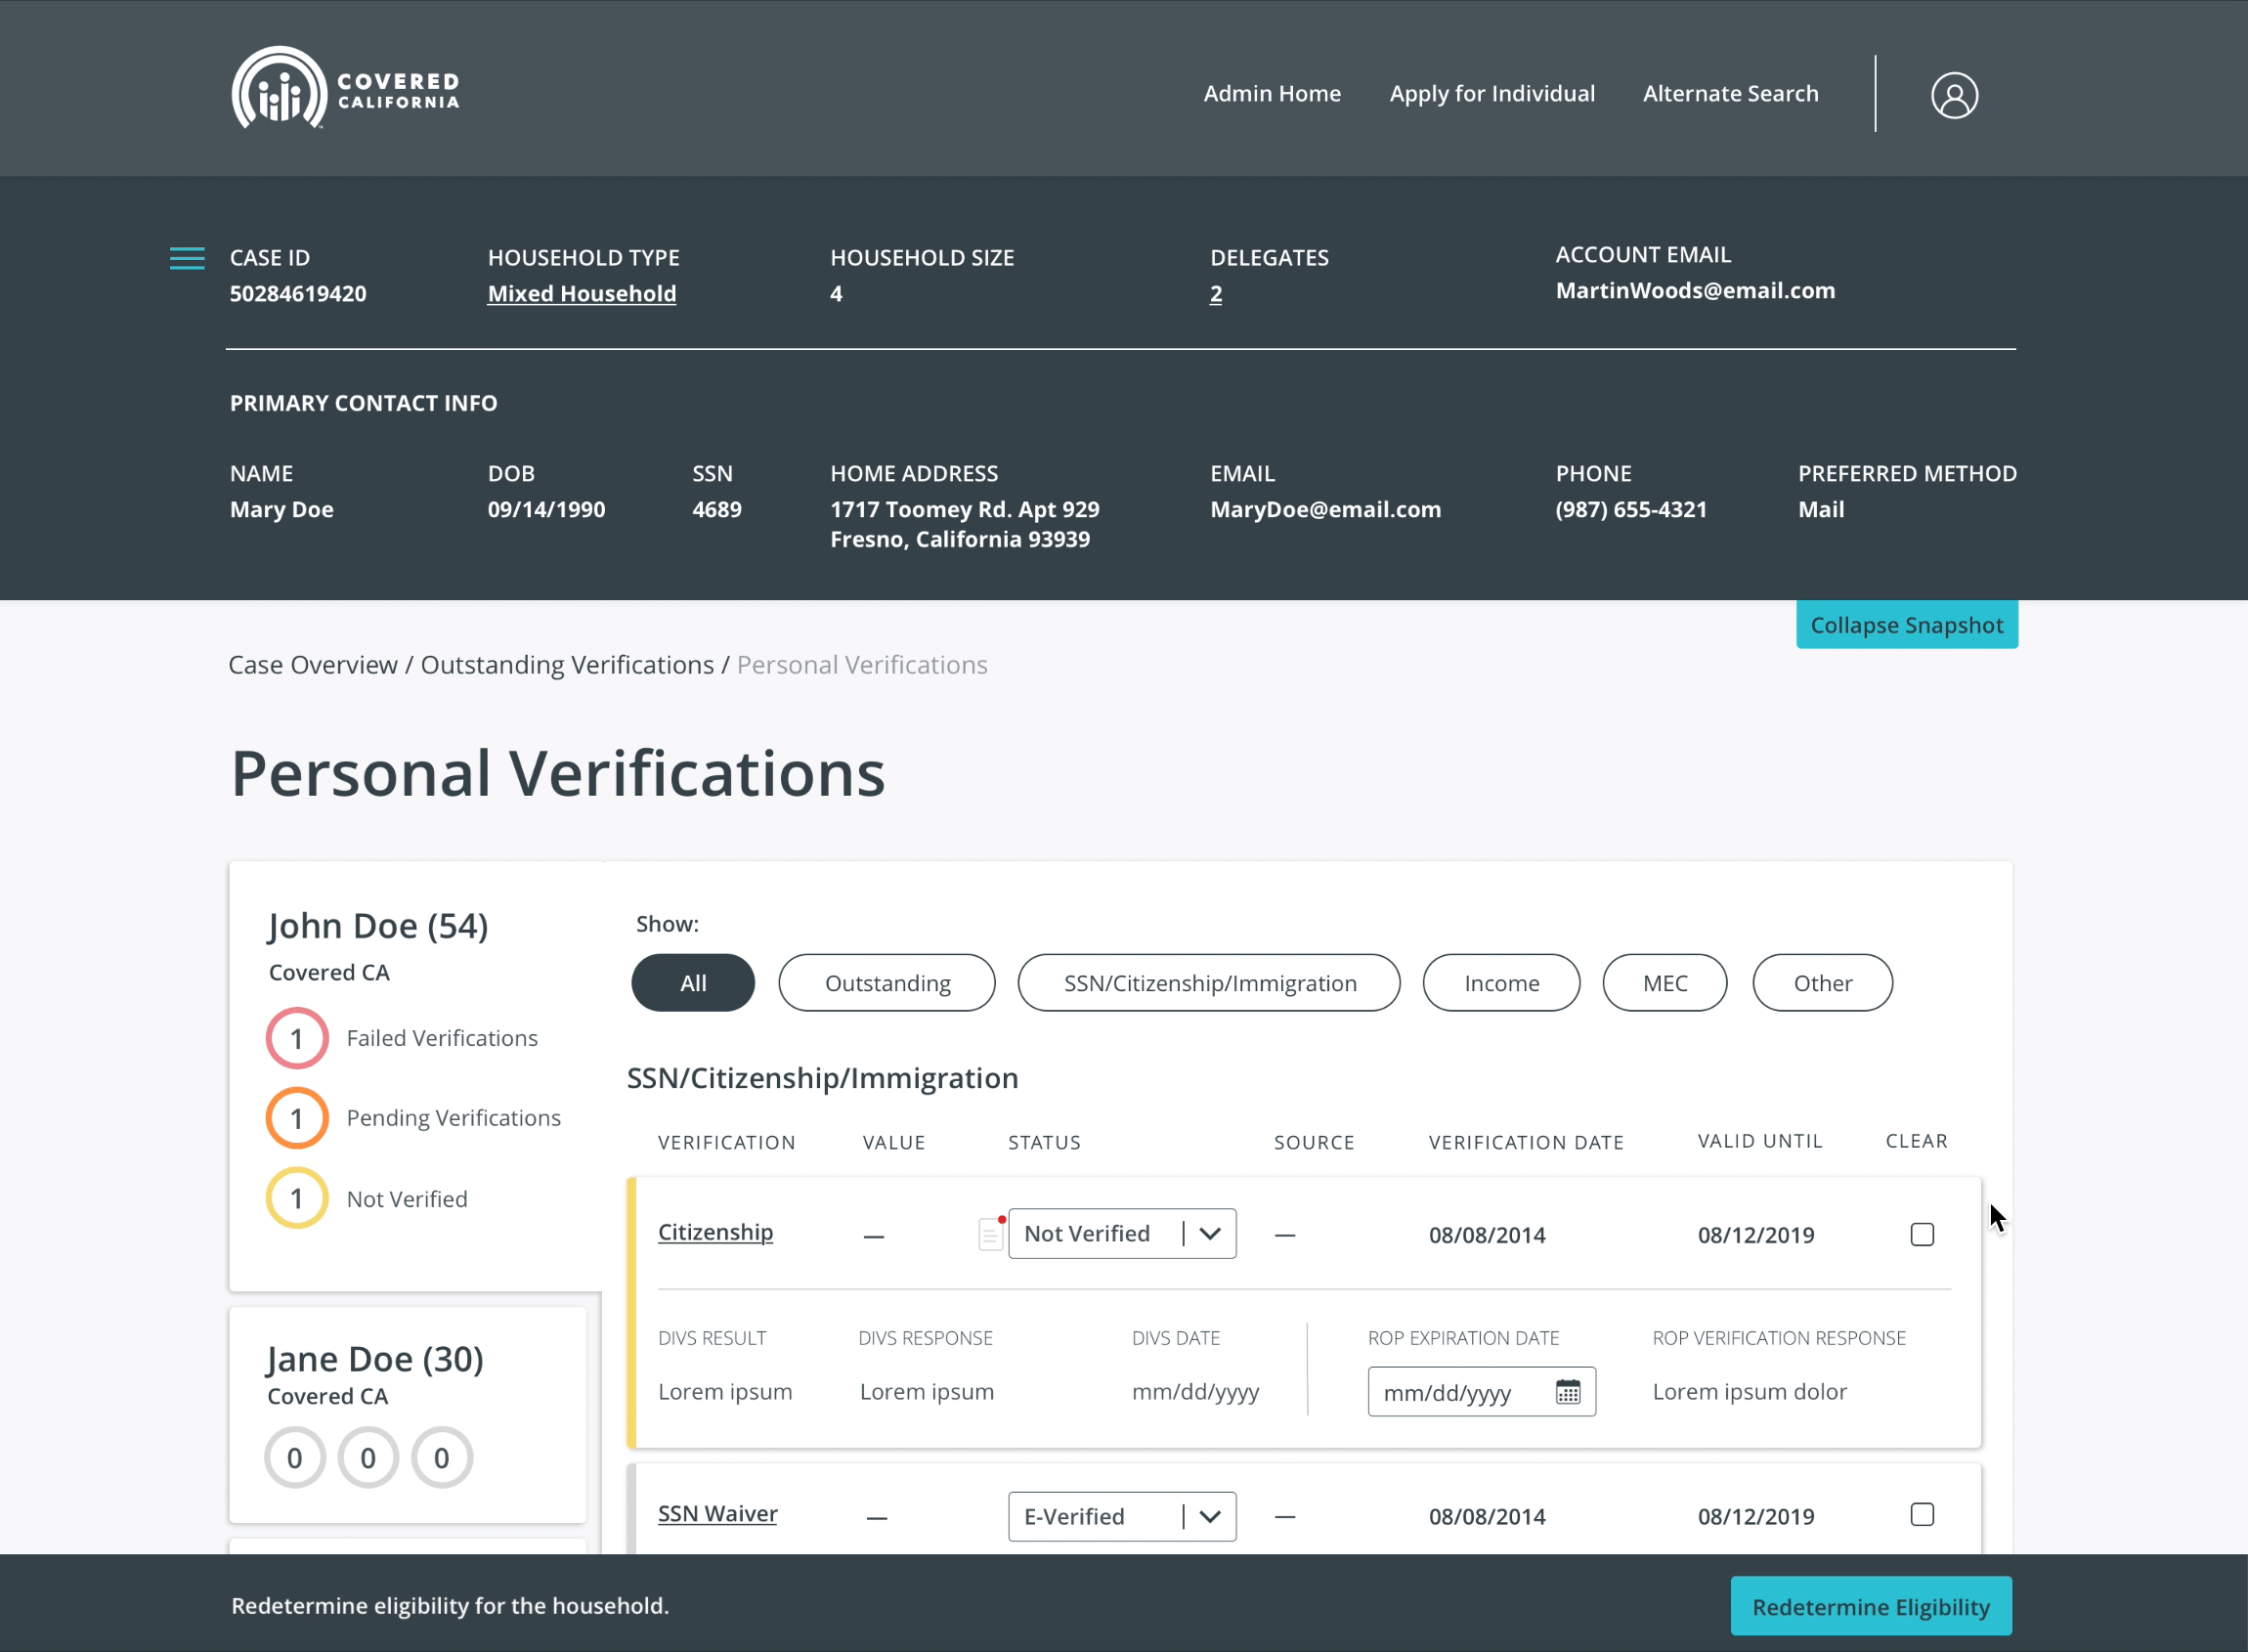Check the Clear box for Citizenship

coord(1921,1234)
